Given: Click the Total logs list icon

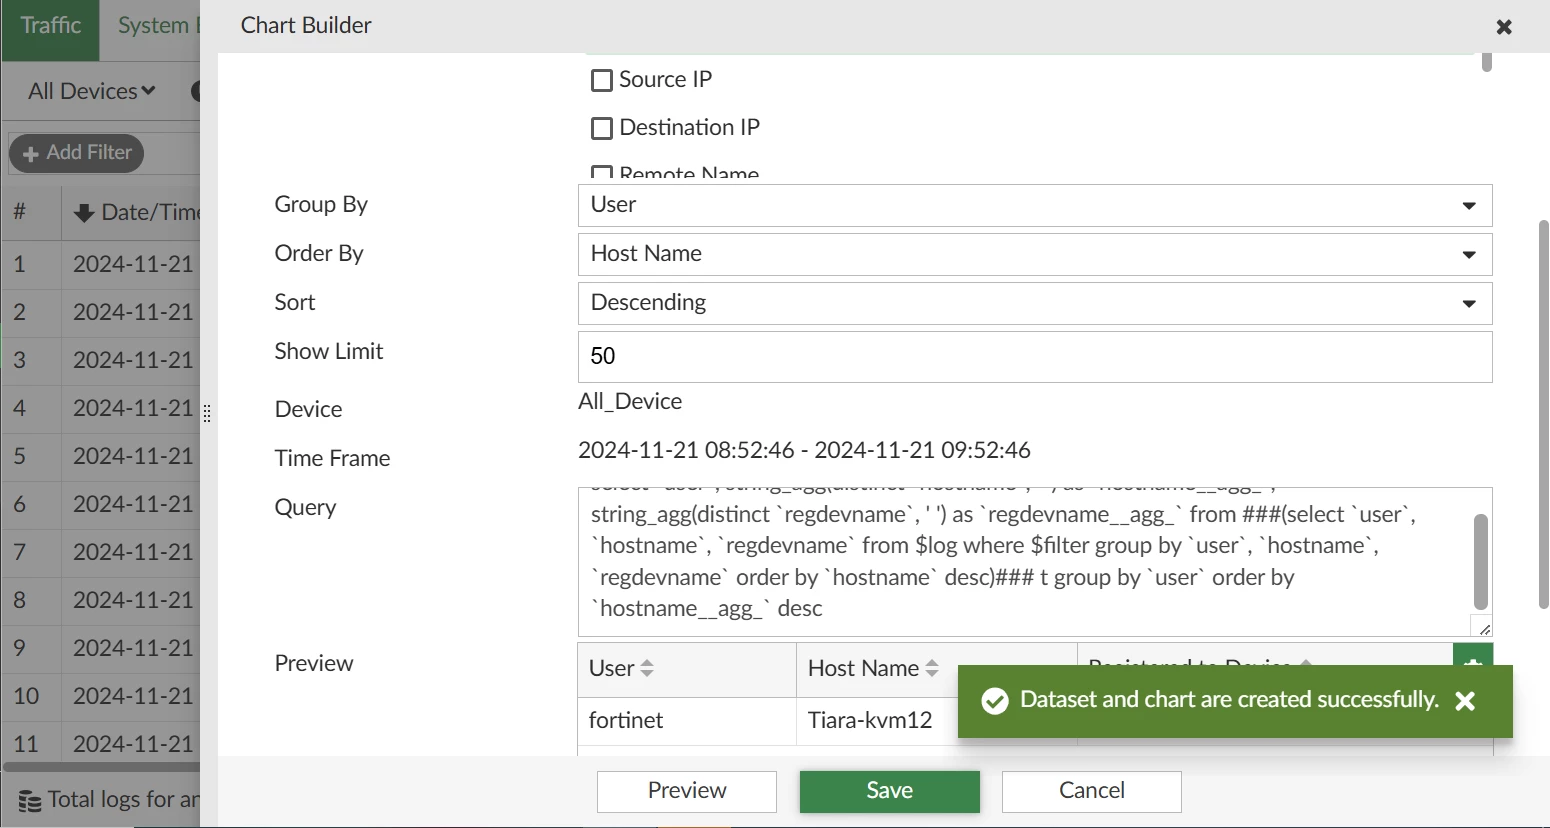Looking at the screenshot, I should pyautogui.click(x=30, y=801).
